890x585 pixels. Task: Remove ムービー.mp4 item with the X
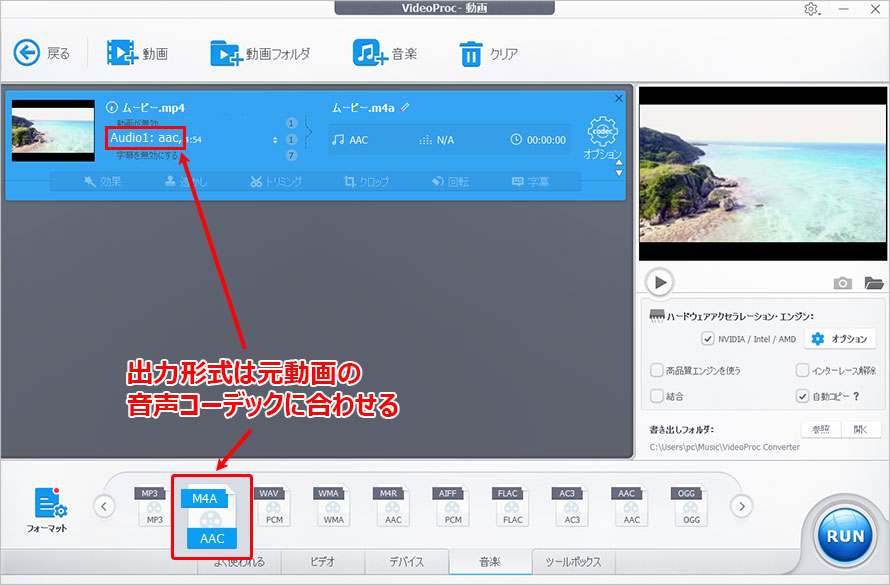pos(619,98)
